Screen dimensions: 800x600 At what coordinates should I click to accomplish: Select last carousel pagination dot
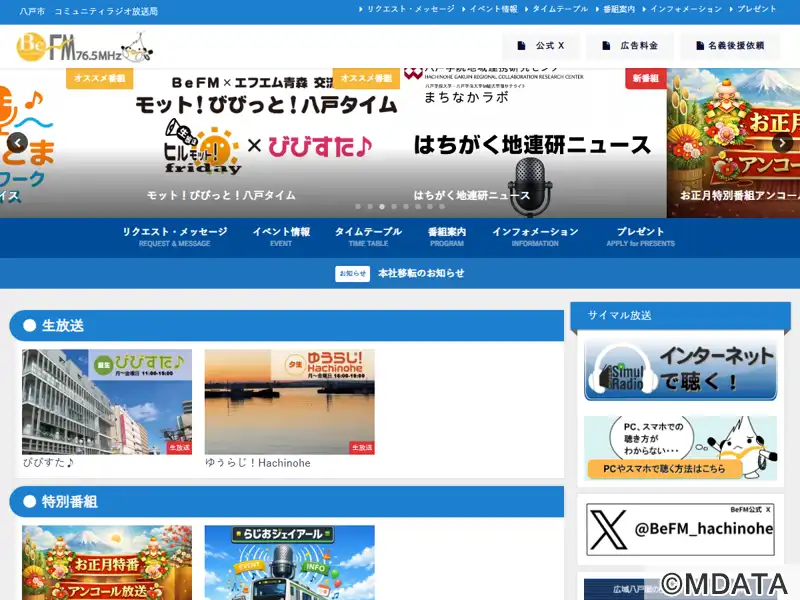coord(442,207)
